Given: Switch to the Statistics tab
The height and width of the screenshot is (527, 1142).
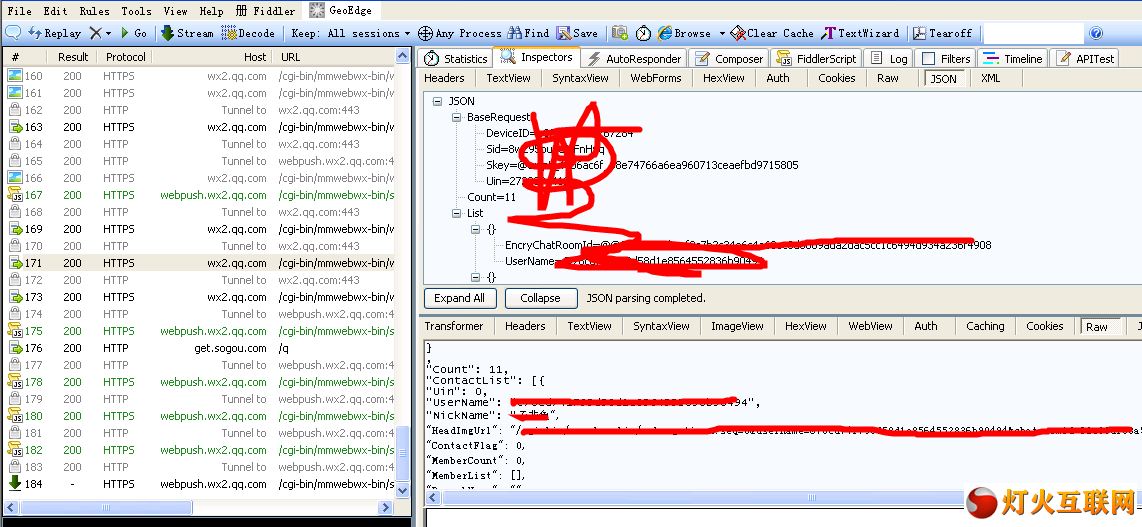Looking at the screenshot, I should tap(456, 58).
